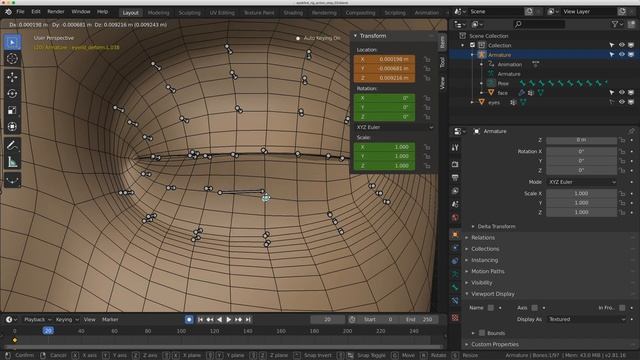The height and width of the screenshot is (360, 640).
Task: Expand the Relations panel
Action: pos(483,238)
